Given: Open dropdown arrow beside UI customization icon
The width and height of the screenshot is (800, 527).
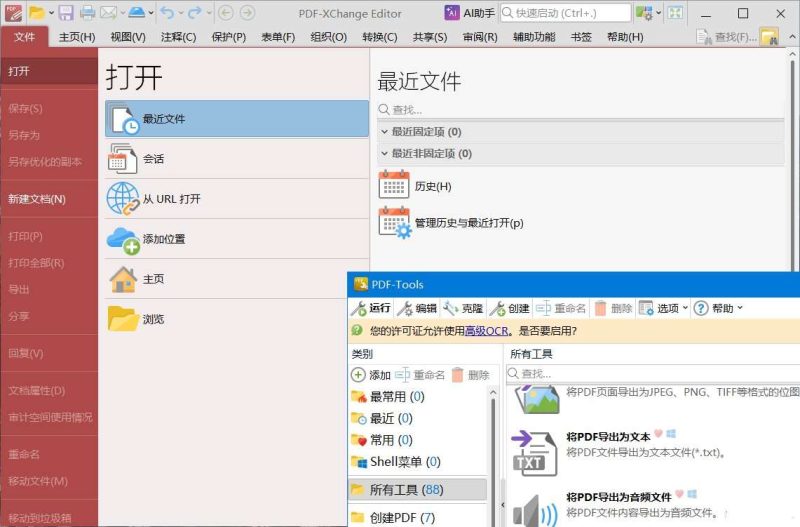Looking at the screenshot, I should (658, 13).
